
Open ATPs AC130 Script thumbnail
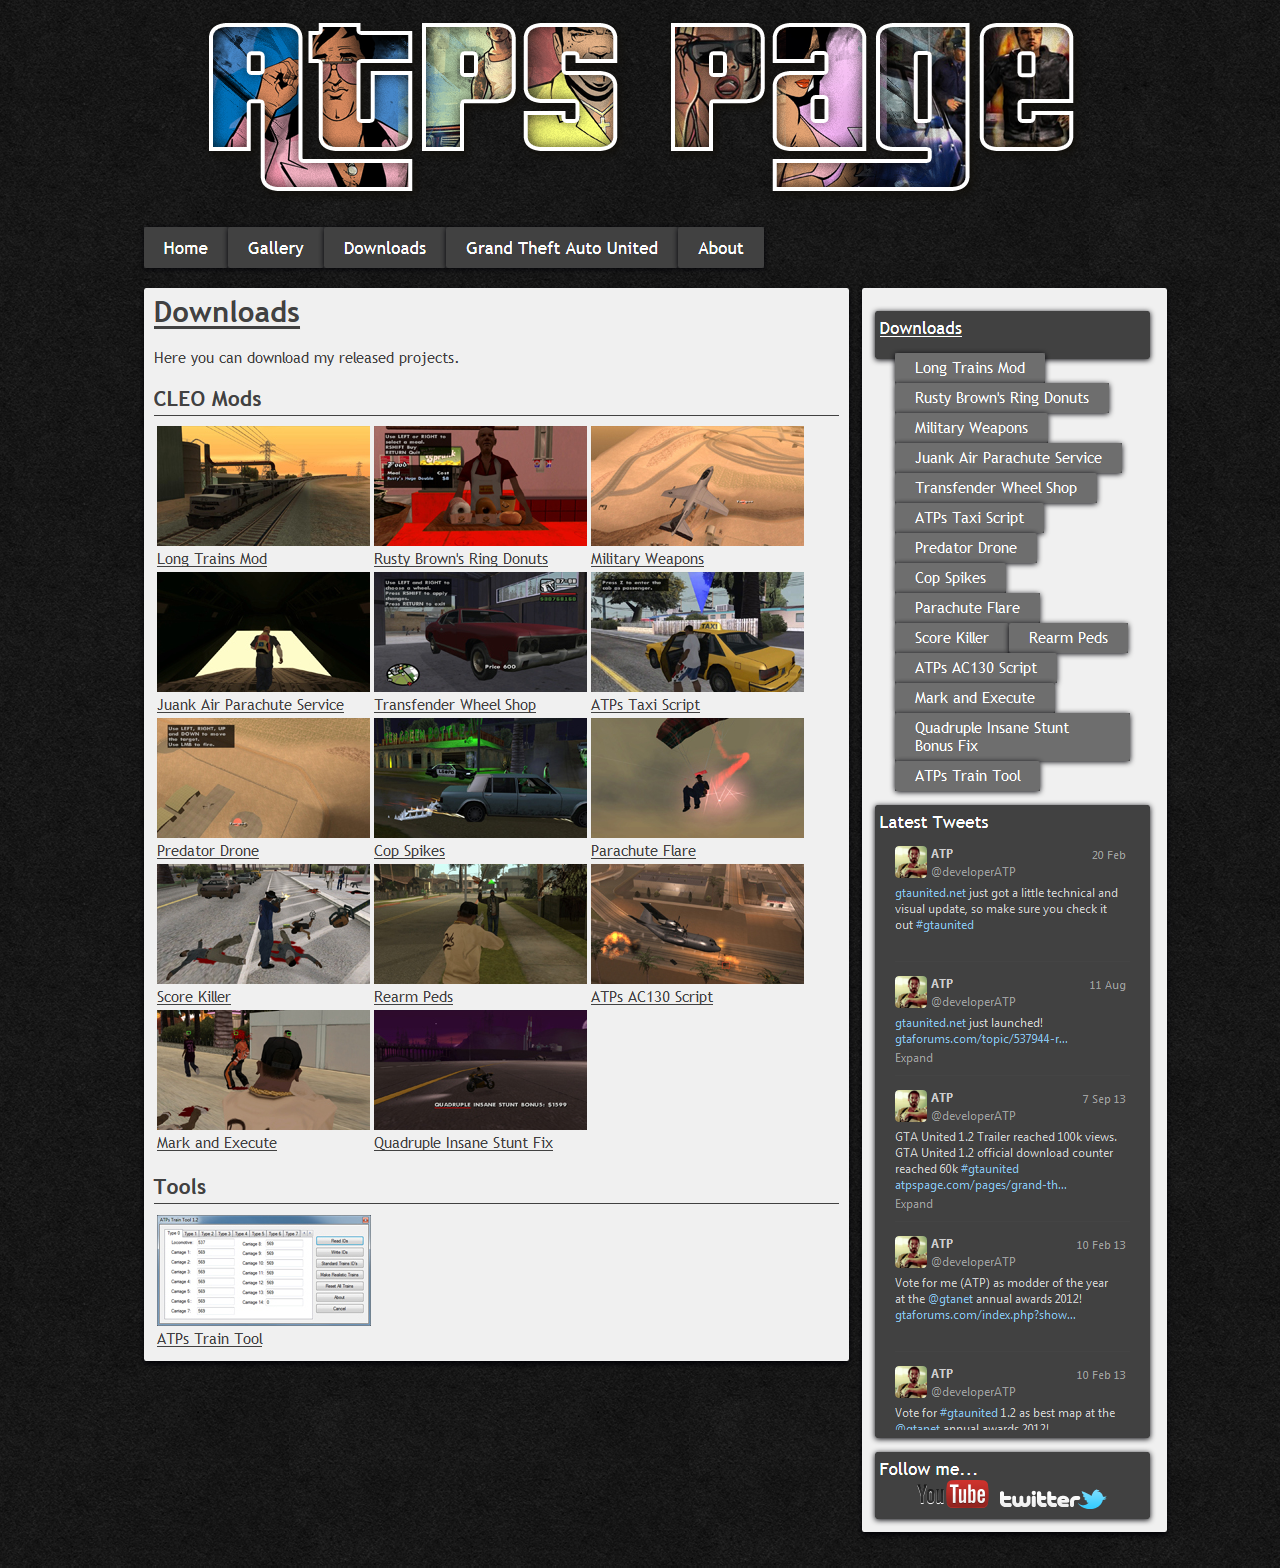[697, 924]
